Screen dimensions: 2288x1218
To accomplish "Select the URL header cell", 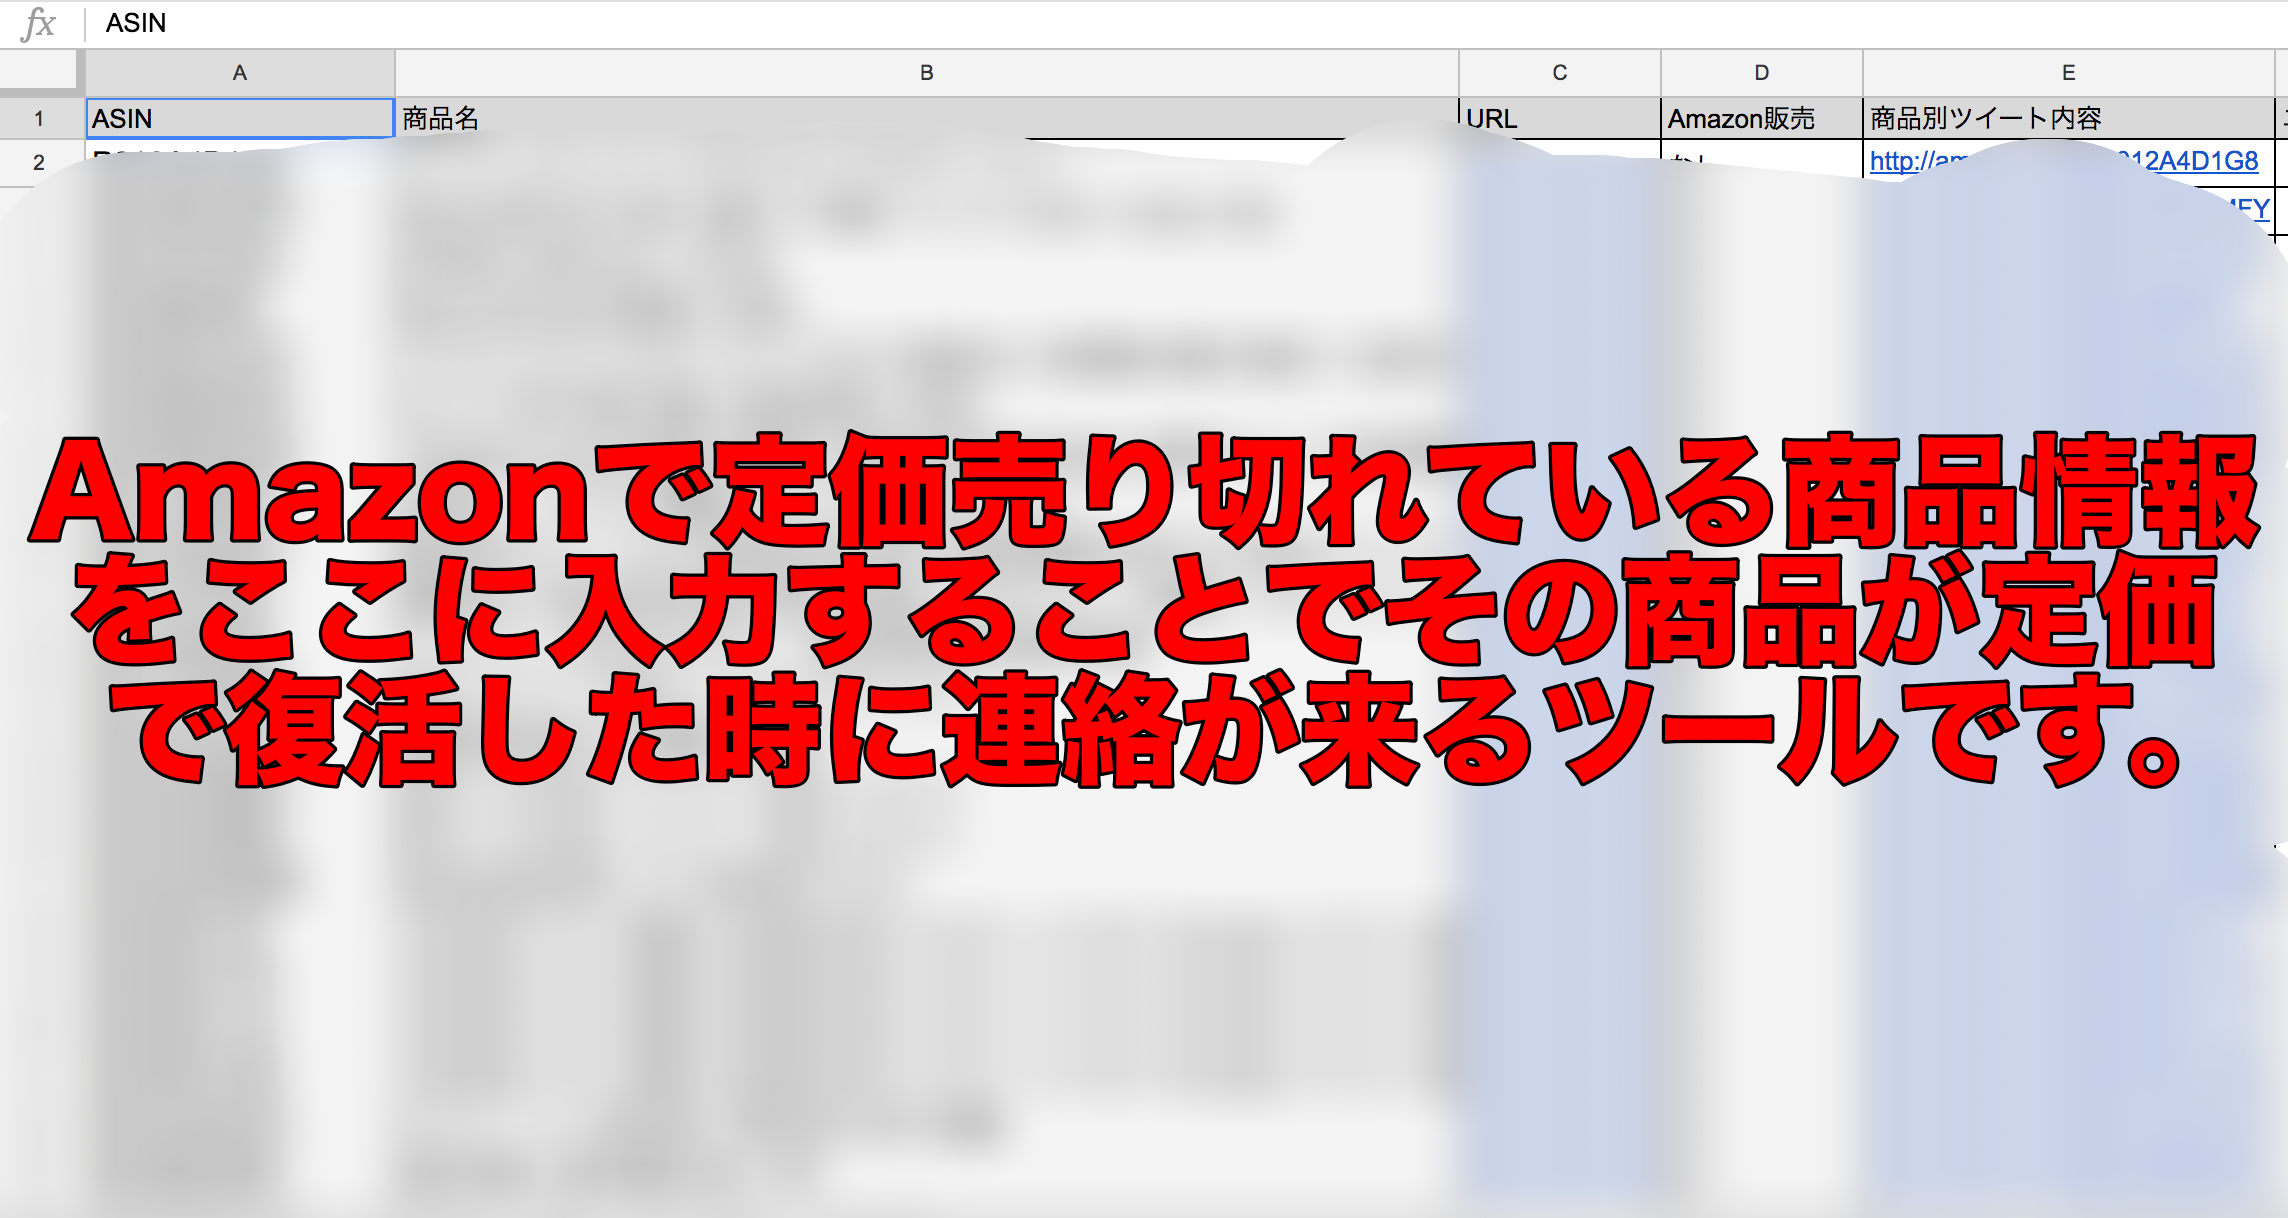I will tap(1560, 118).
